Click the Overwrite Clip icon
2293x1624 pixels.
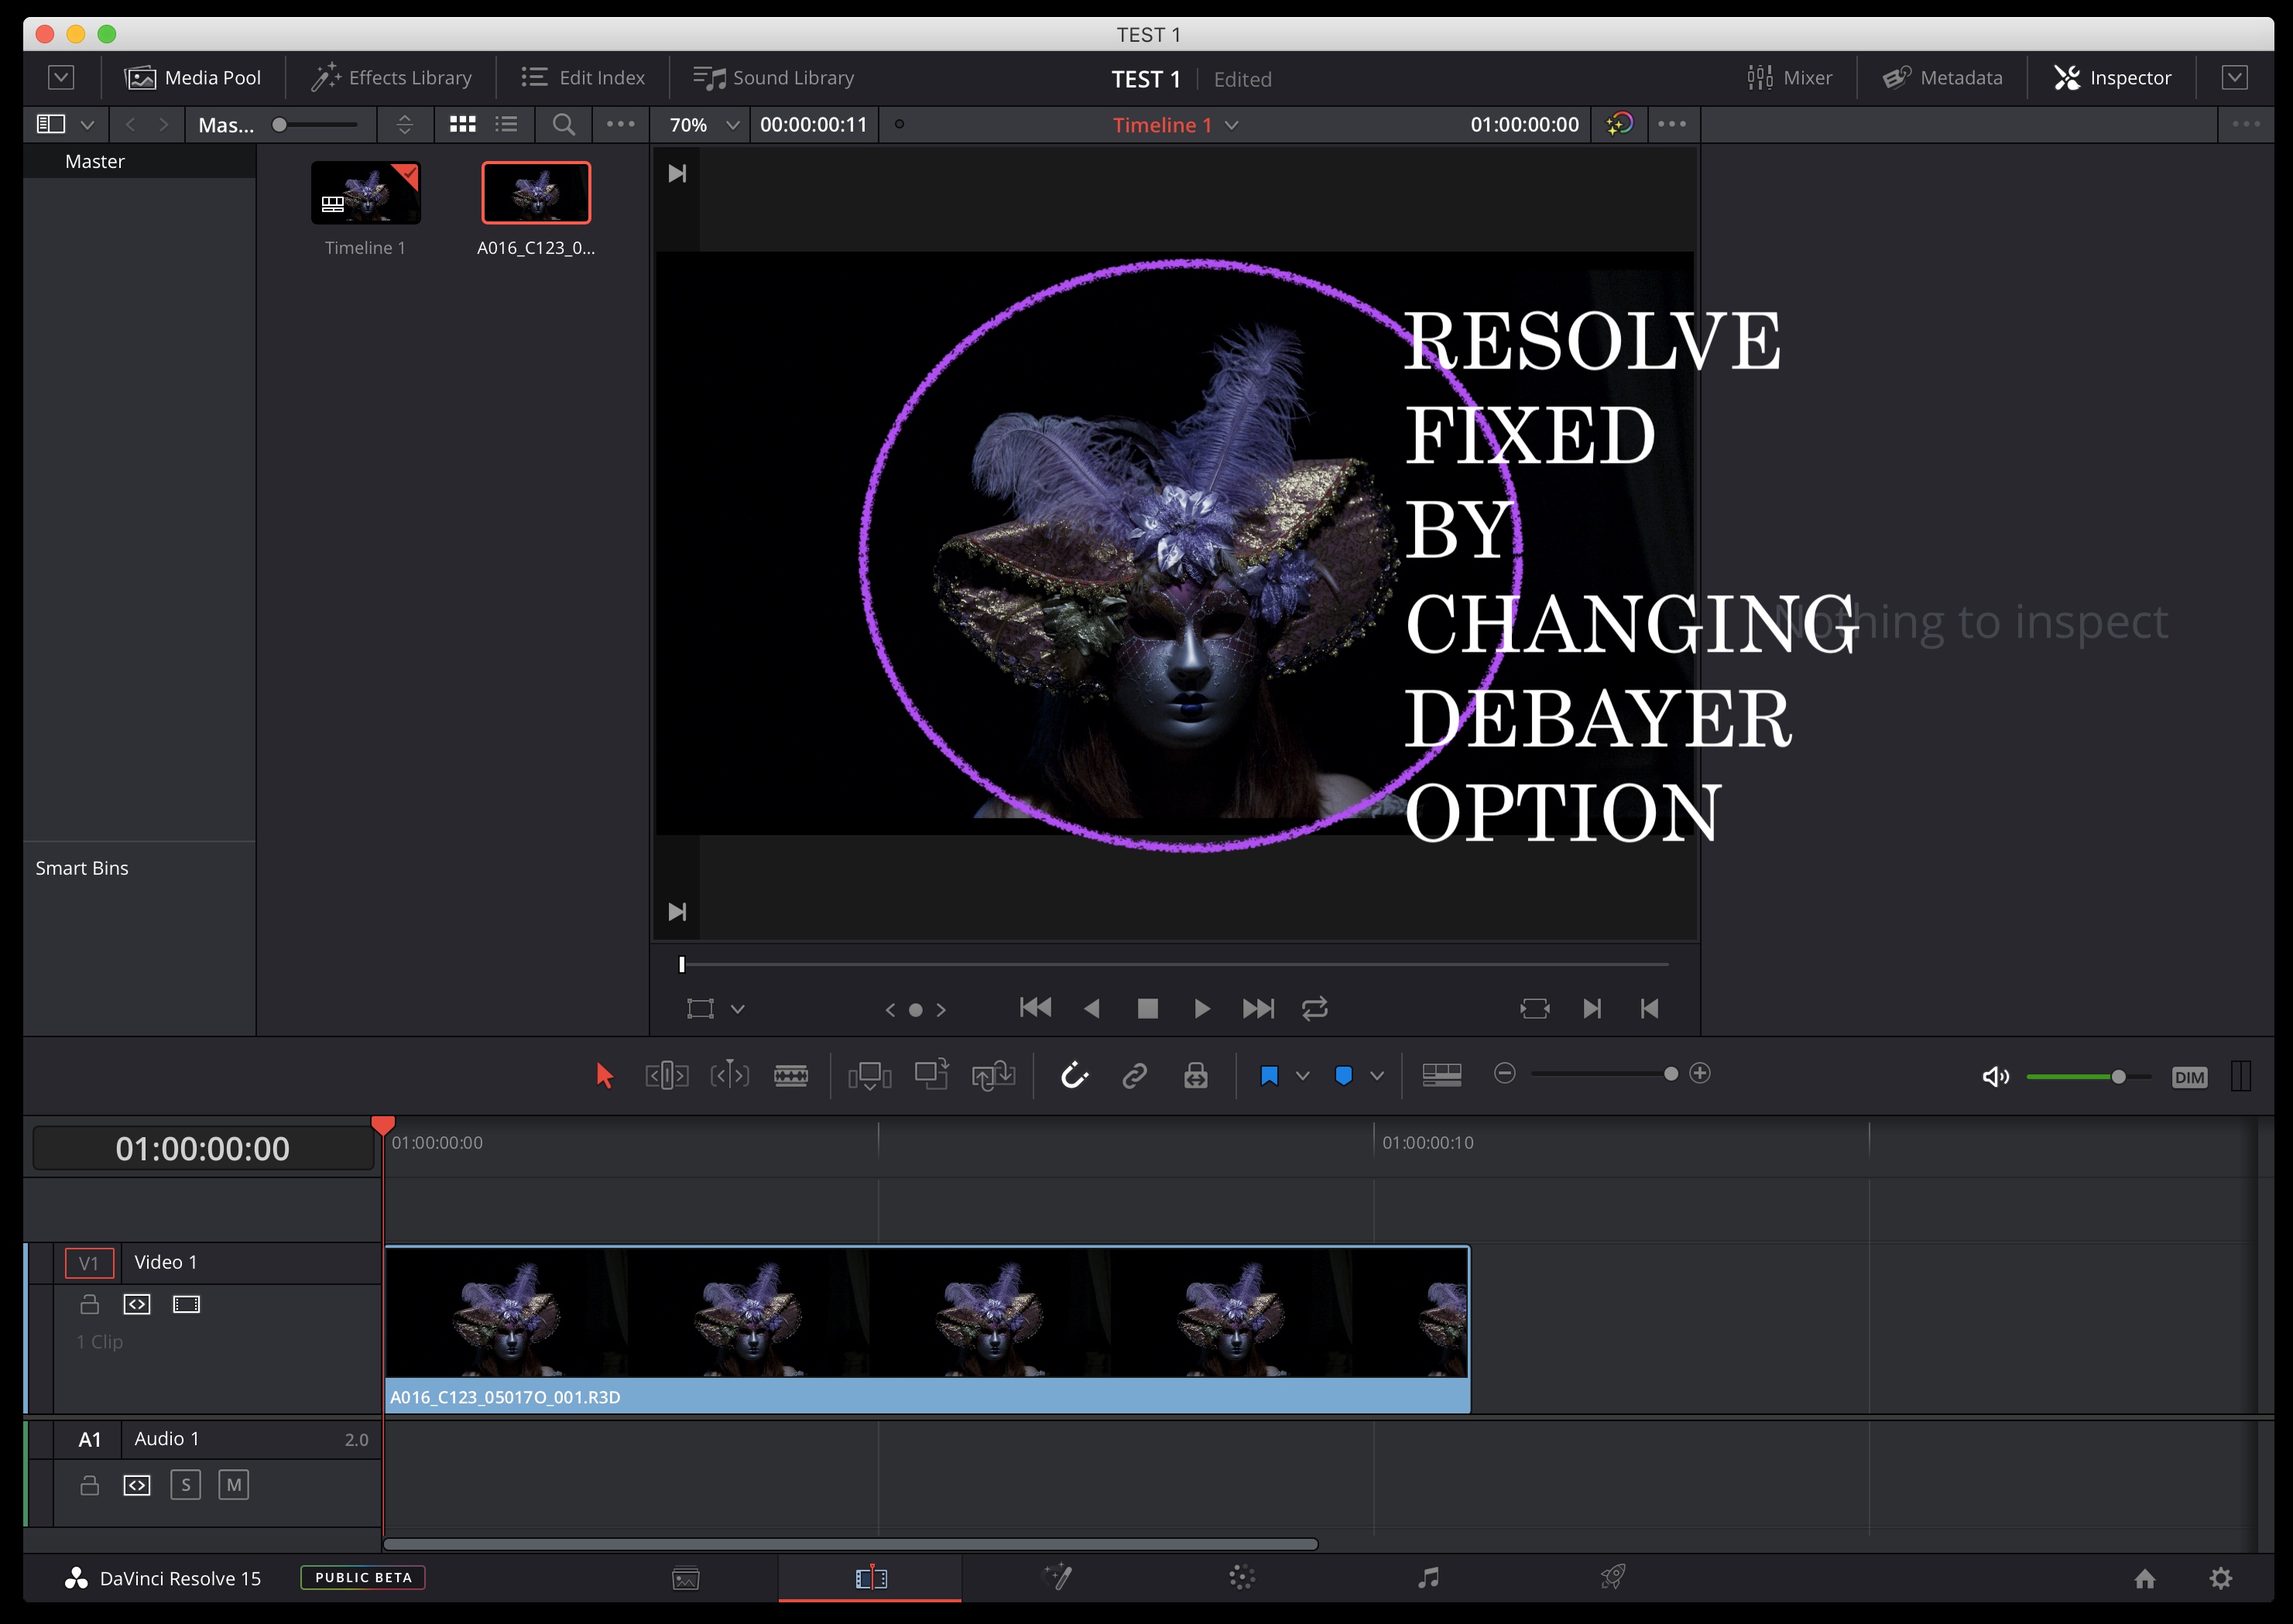click(x=932, y=1076)
